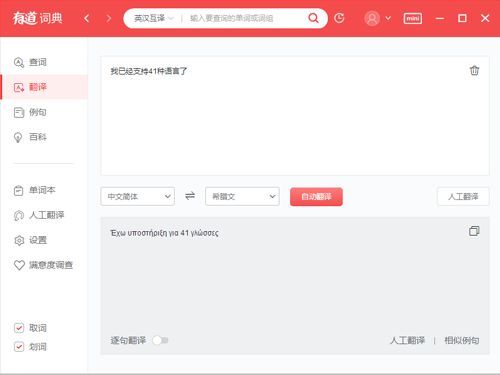Open the 查词 lookup tab
The width and height of the screenshot is (500, 375).
(44, 62)
